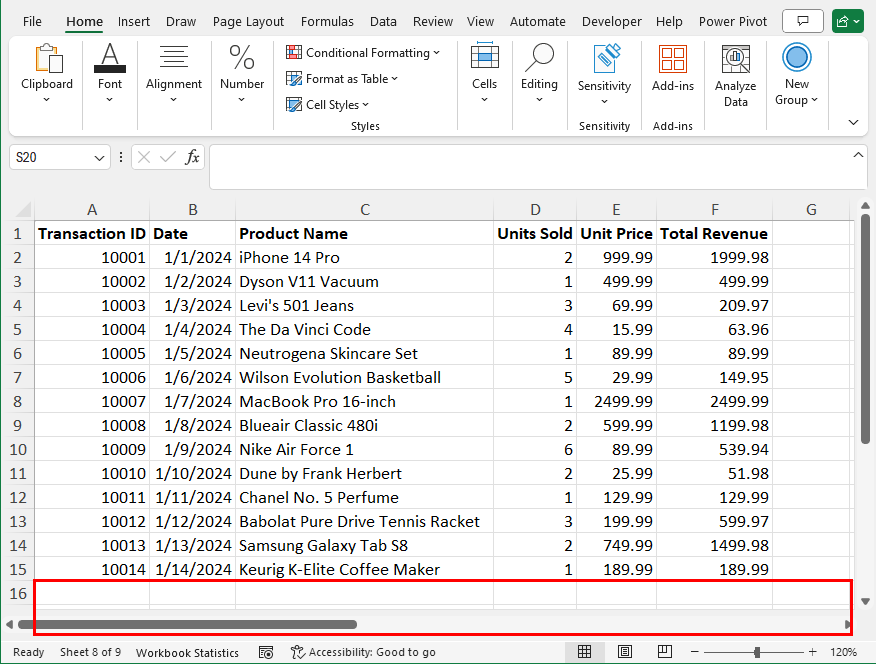Launch Analyze Data
This screenshot has height=664, width=876.
pyautogui.click(x=736, y=76)
